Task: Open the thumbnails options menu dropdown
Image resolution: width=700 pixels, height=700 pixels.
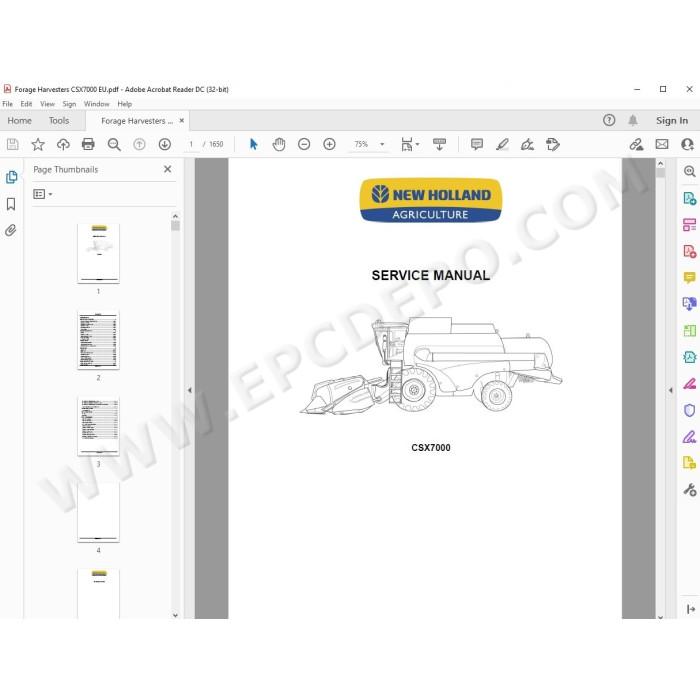Action: tap(43, 194)
